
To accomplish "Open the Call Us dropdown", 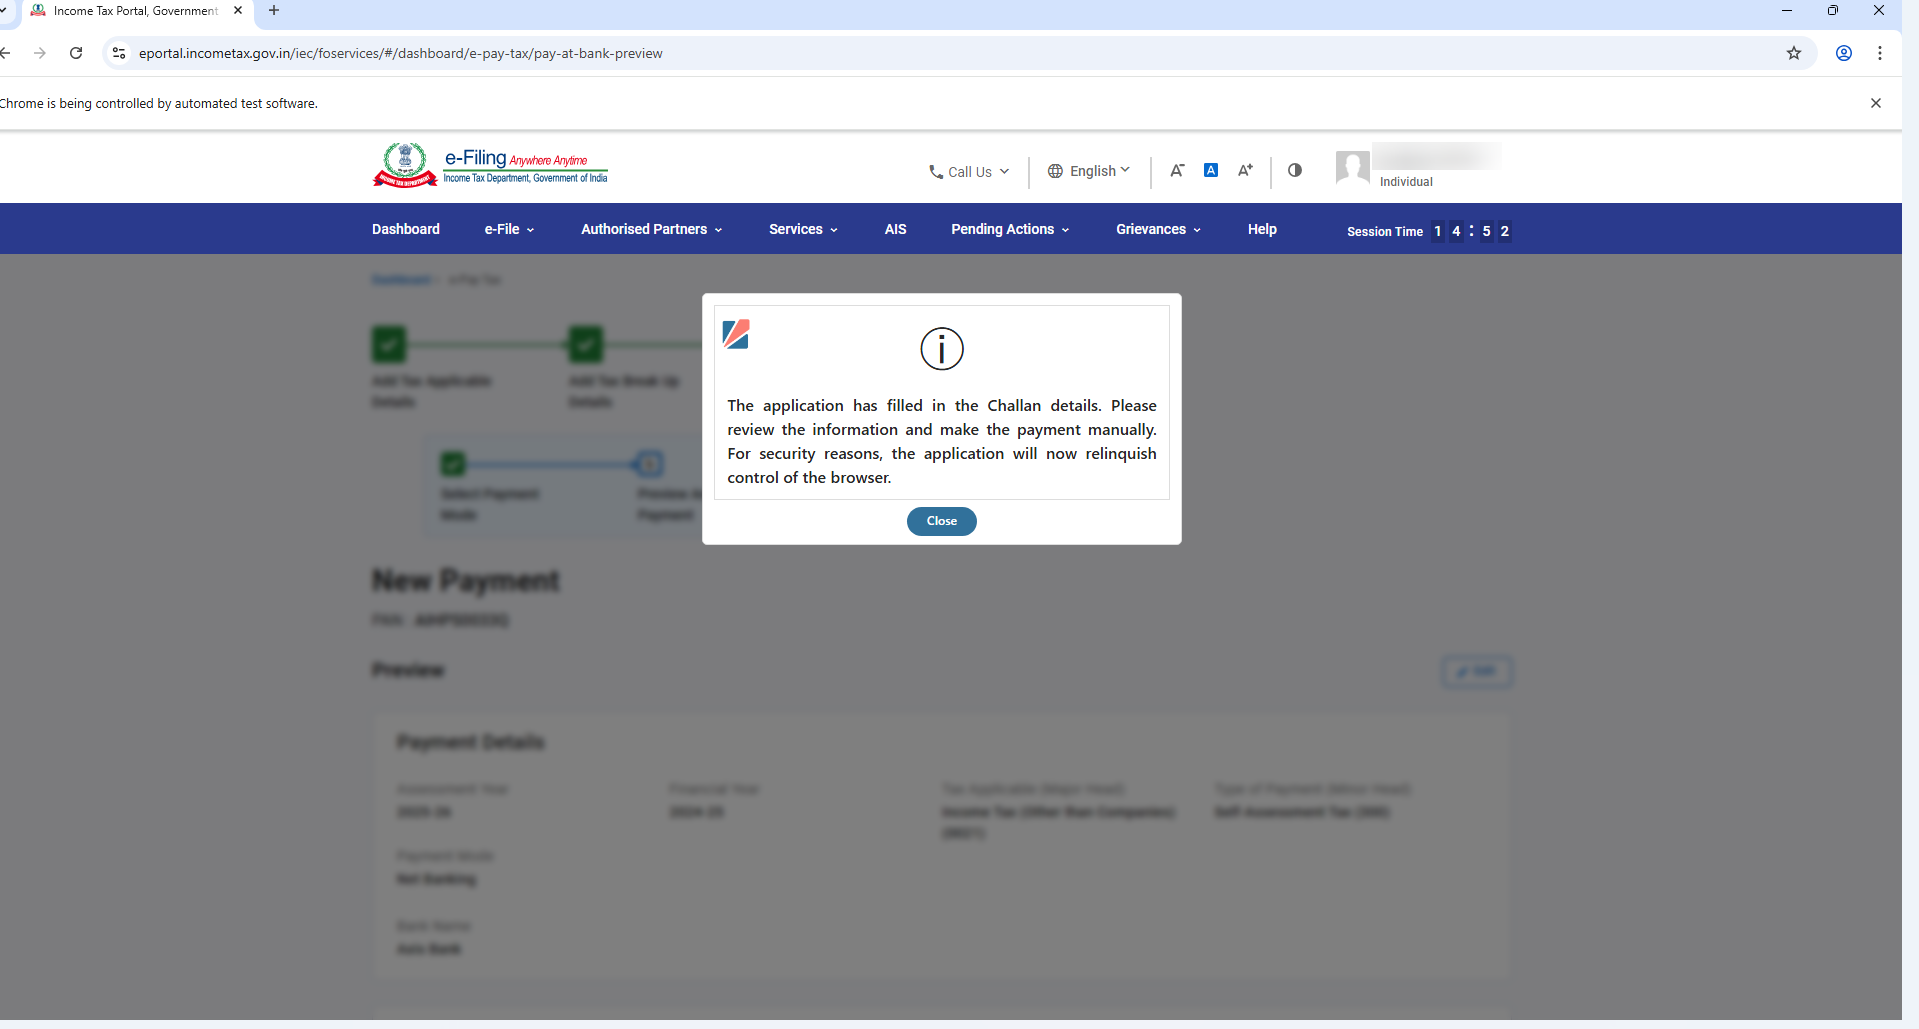I will 969,172.
